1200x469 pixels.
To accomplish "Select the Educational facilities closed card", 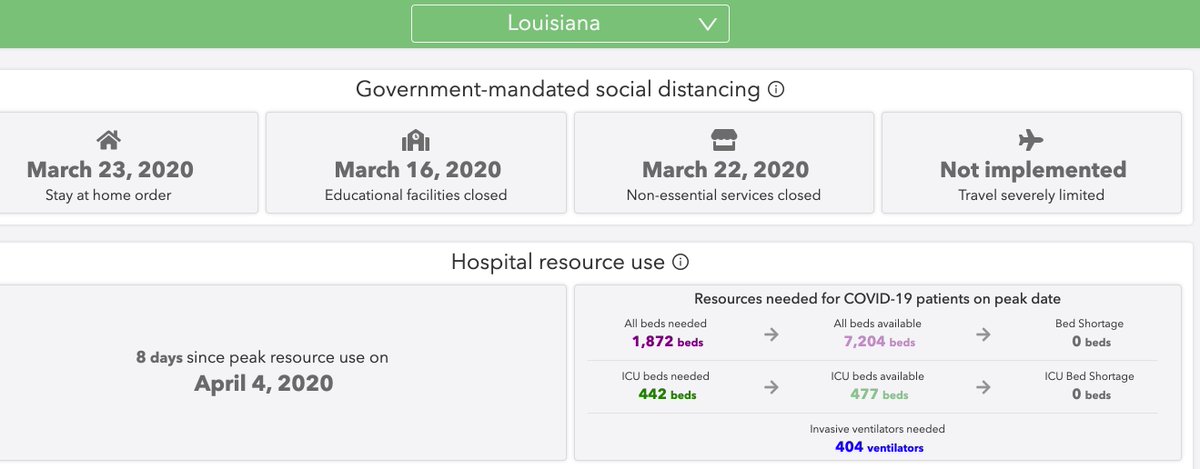I will (x=416, y=163).
